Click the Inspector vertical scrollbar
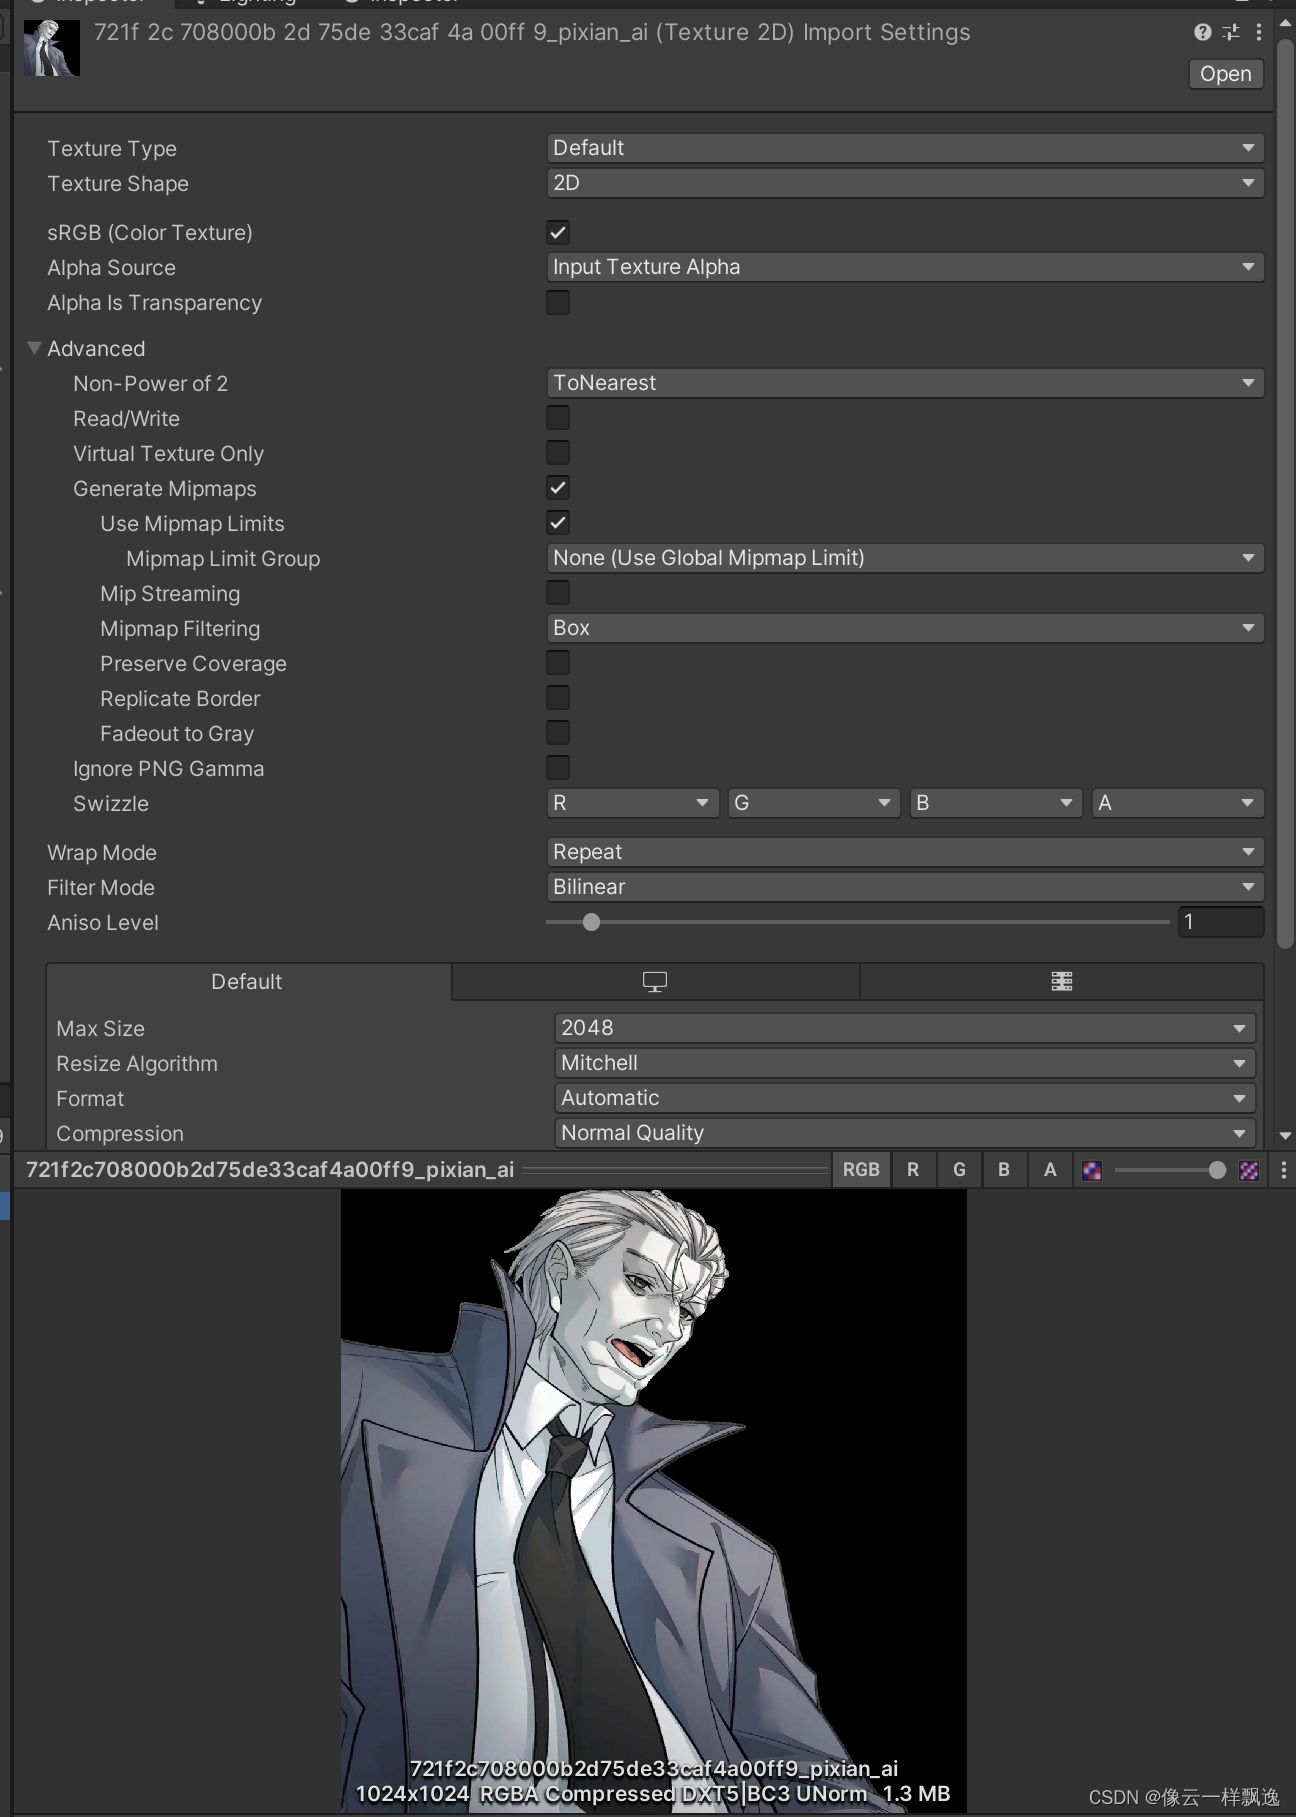The image size is (1296, 1817). tap(1286, 493)
